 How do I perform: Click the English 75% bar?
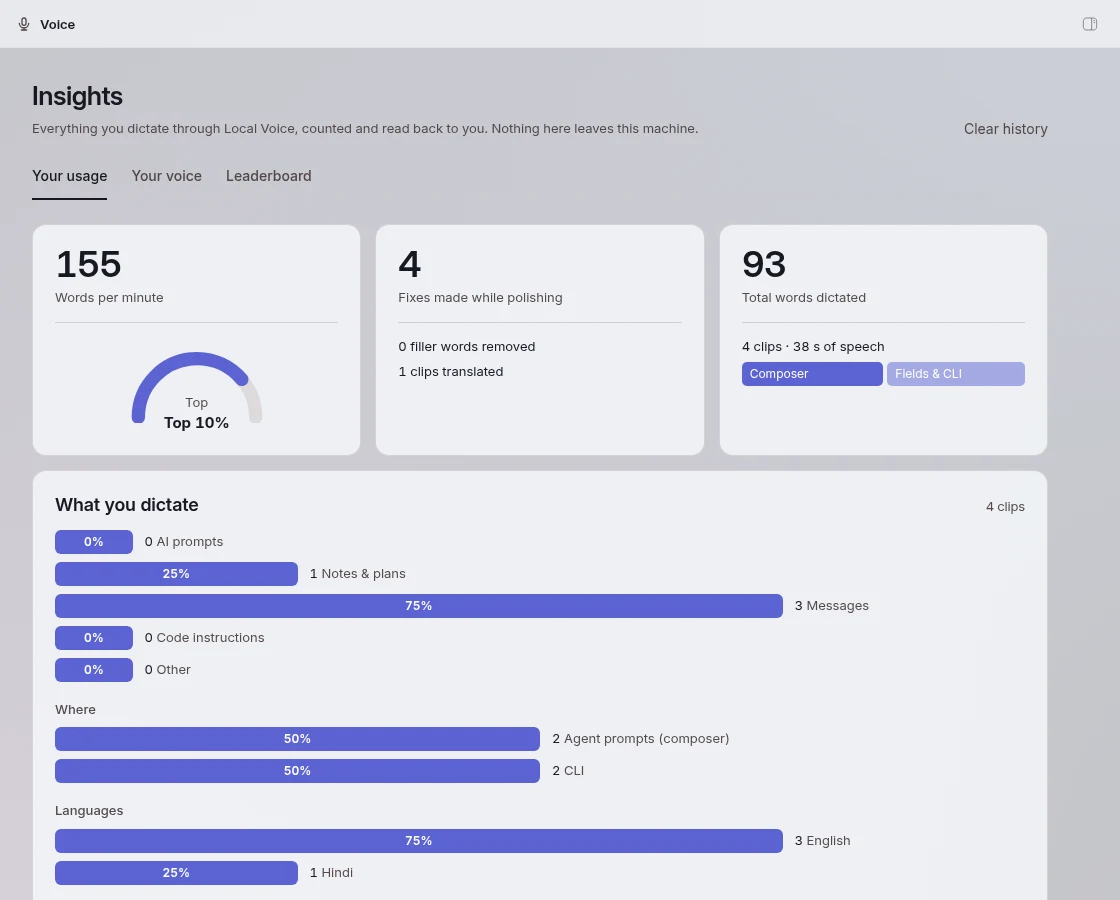click(x=419, y=841)
